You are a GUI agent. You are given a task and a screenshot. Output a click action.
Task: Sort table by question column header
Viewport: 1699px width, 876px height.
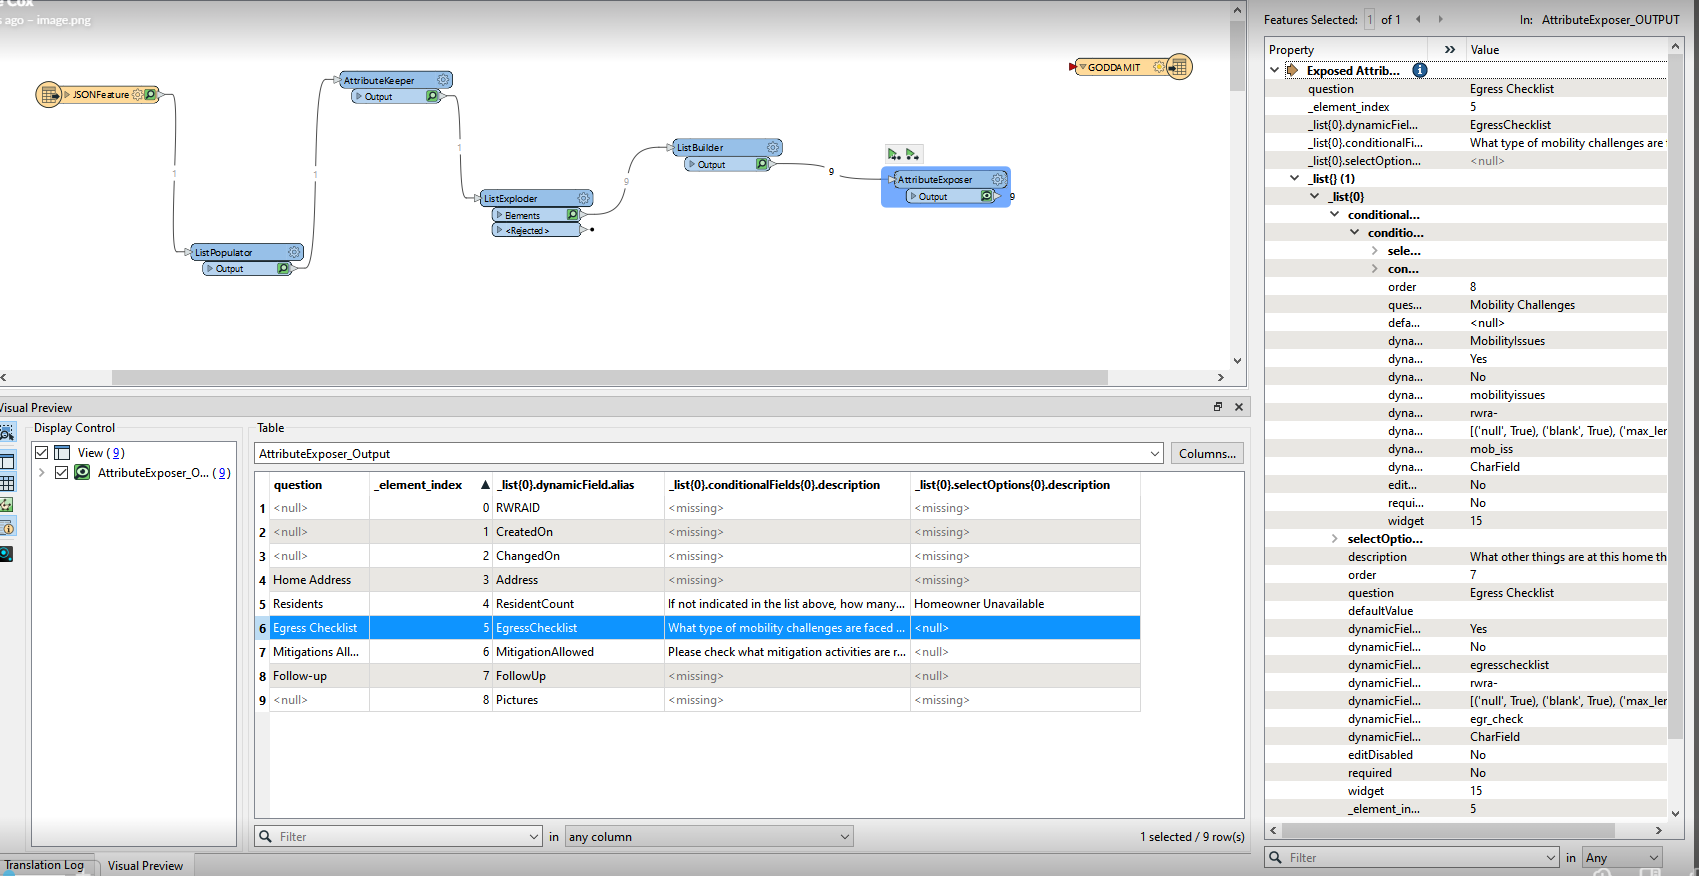(319, 485)
